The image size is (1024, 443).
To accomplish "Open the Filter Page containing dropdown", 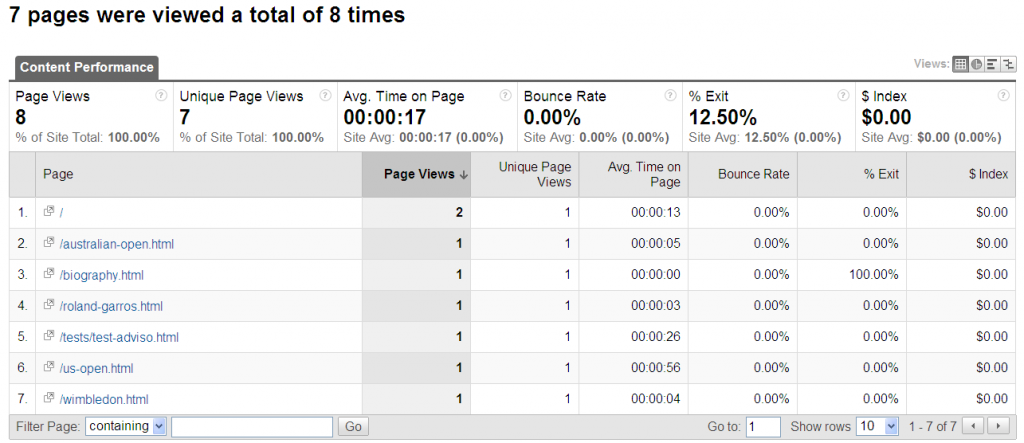I will coord(125,426).
